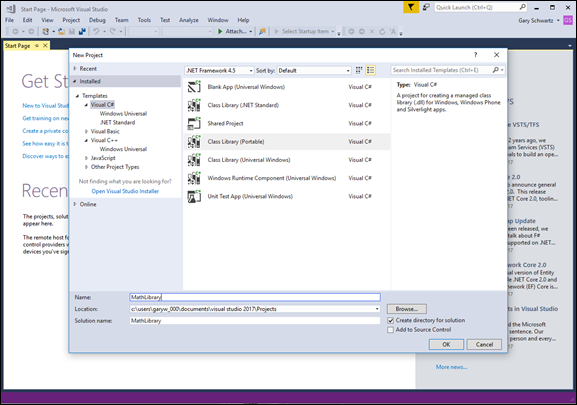Click the Undo toolbar icon

coord(96,32)
